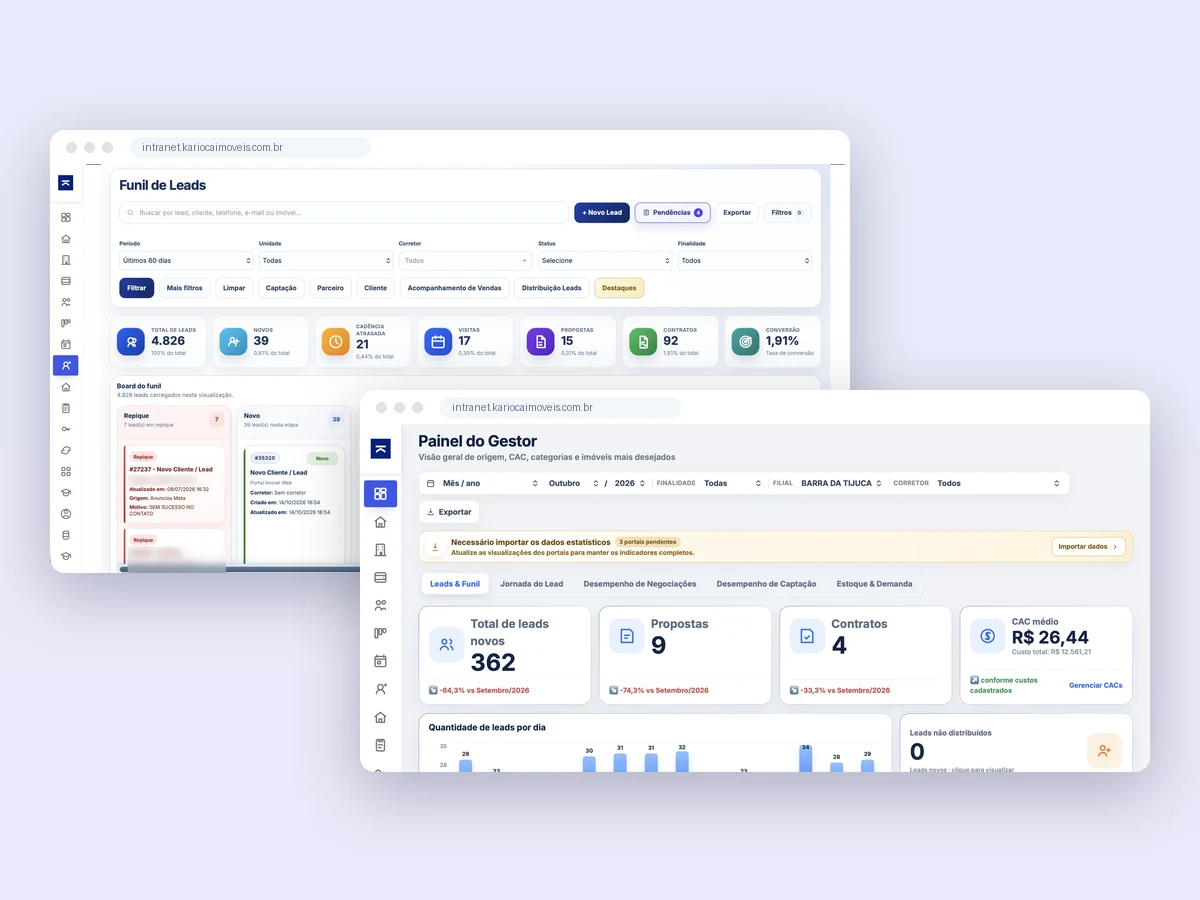Click the + Novo Lead button
This screenshot has width=1200, height=900.
pyautogui.click(x=602, y=212)
